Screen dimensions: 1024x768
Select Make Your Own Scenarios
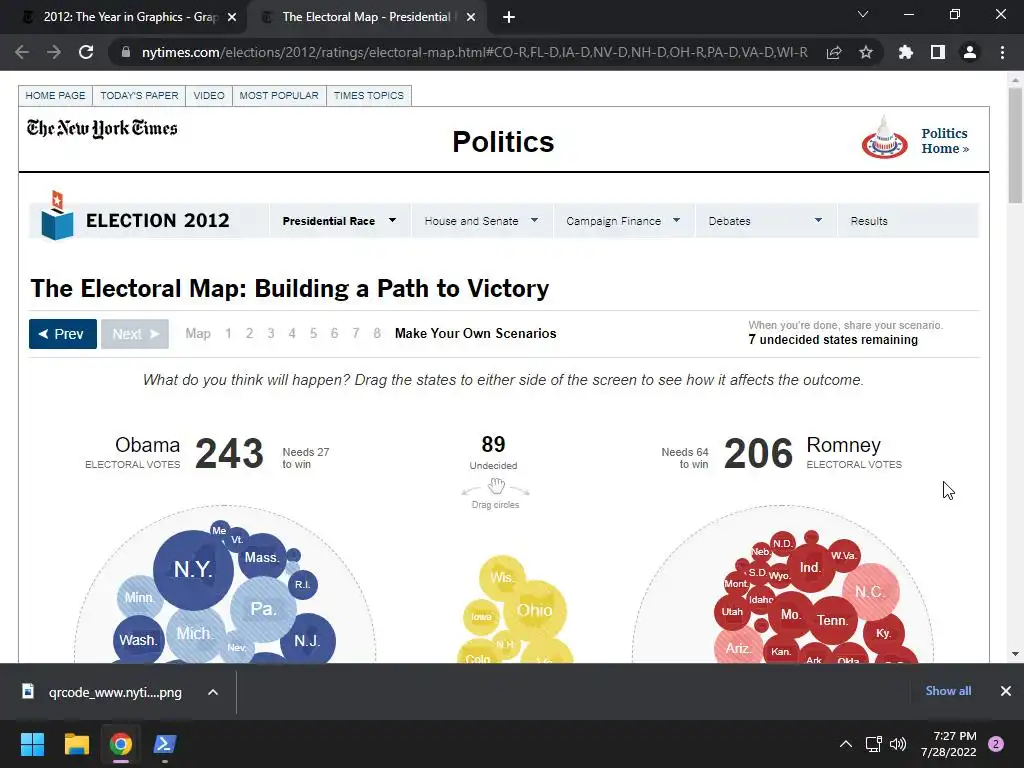pos(475,334)
